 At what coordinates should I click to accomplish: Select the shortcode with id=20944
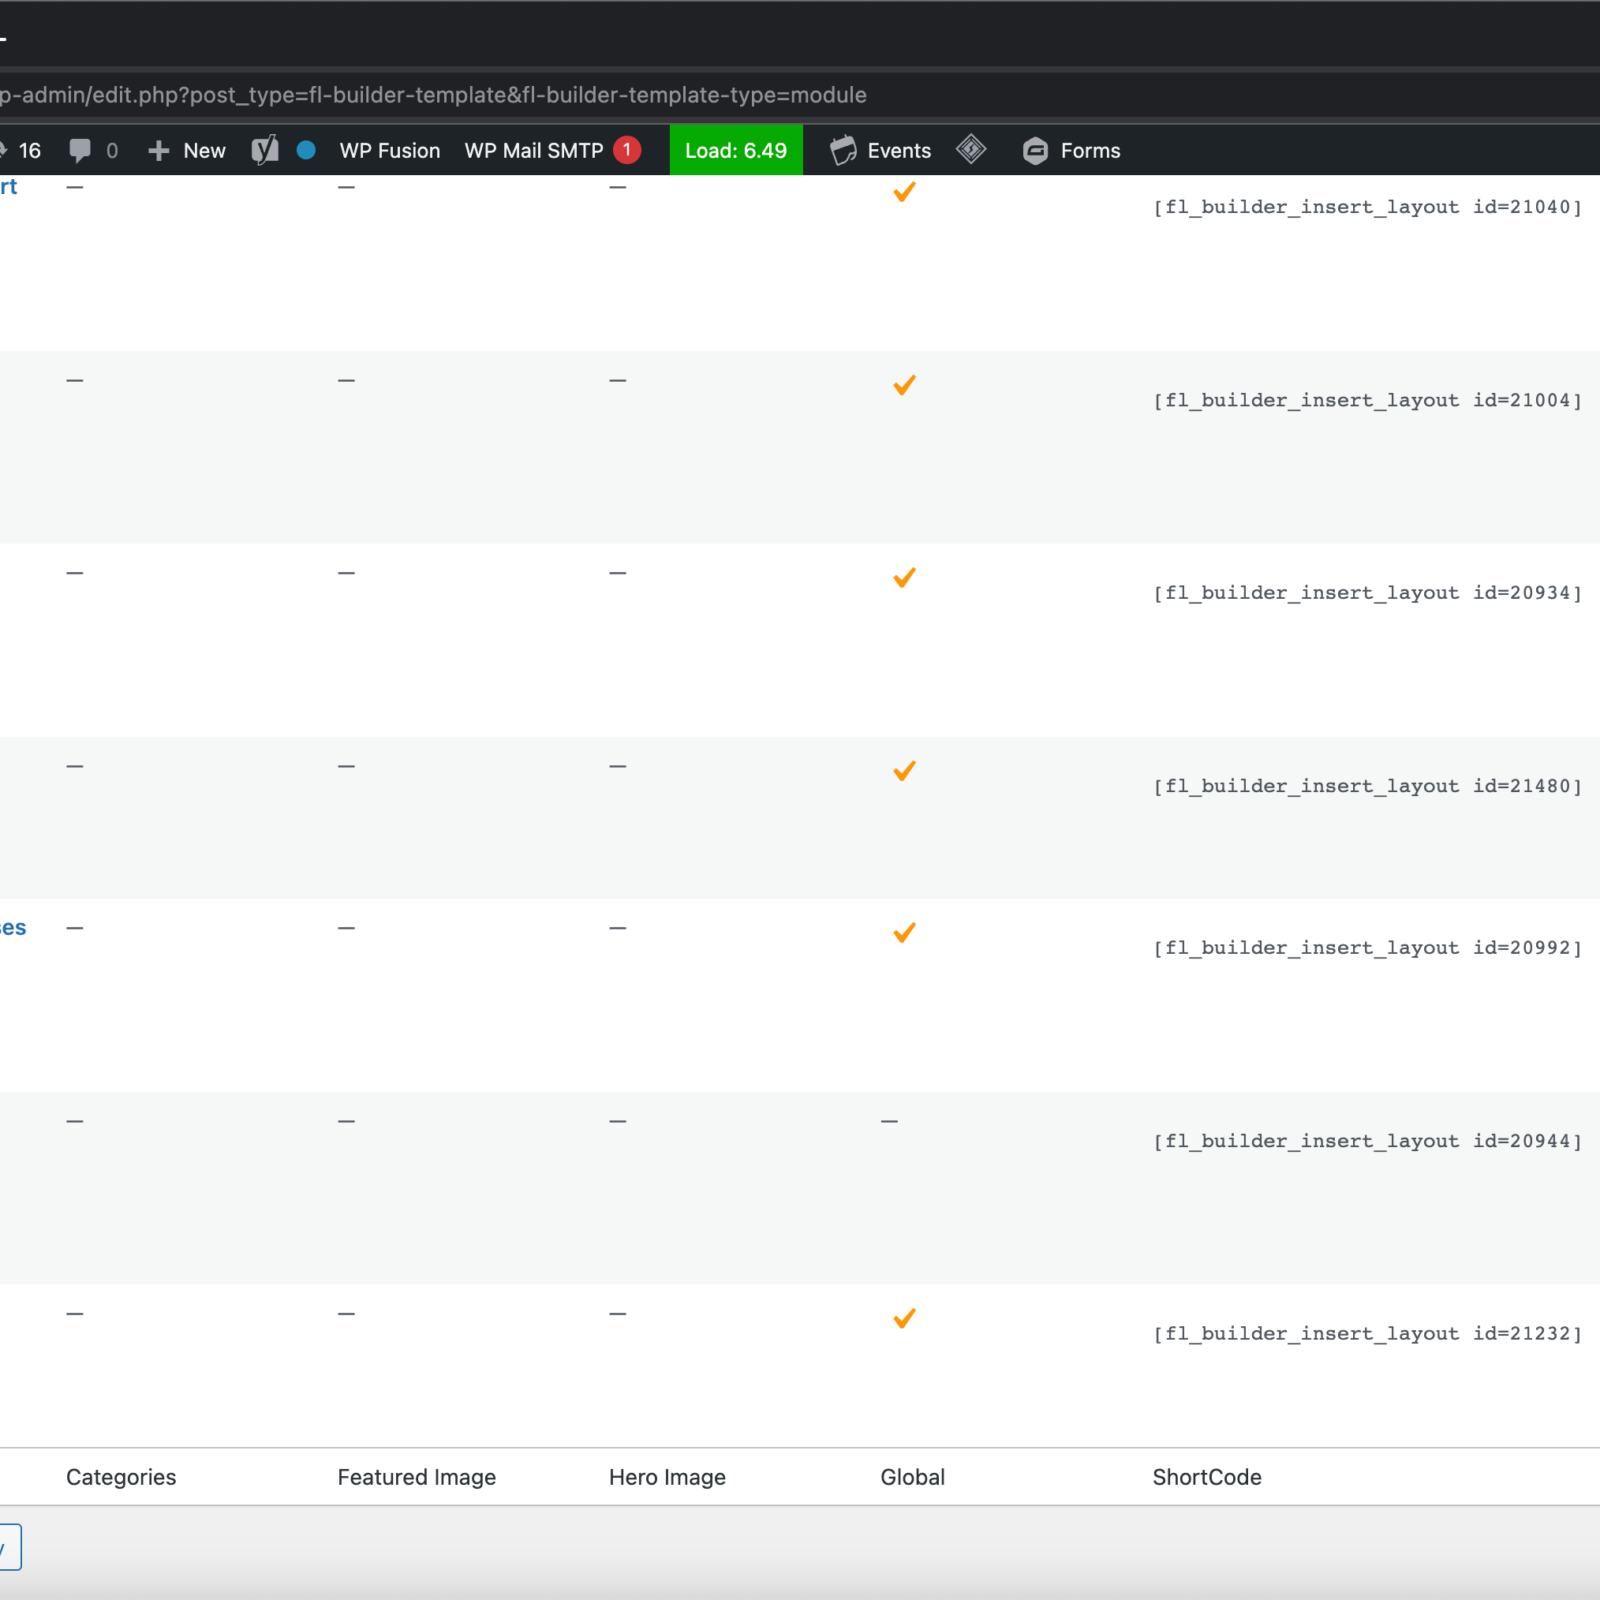point(1367,1141)
